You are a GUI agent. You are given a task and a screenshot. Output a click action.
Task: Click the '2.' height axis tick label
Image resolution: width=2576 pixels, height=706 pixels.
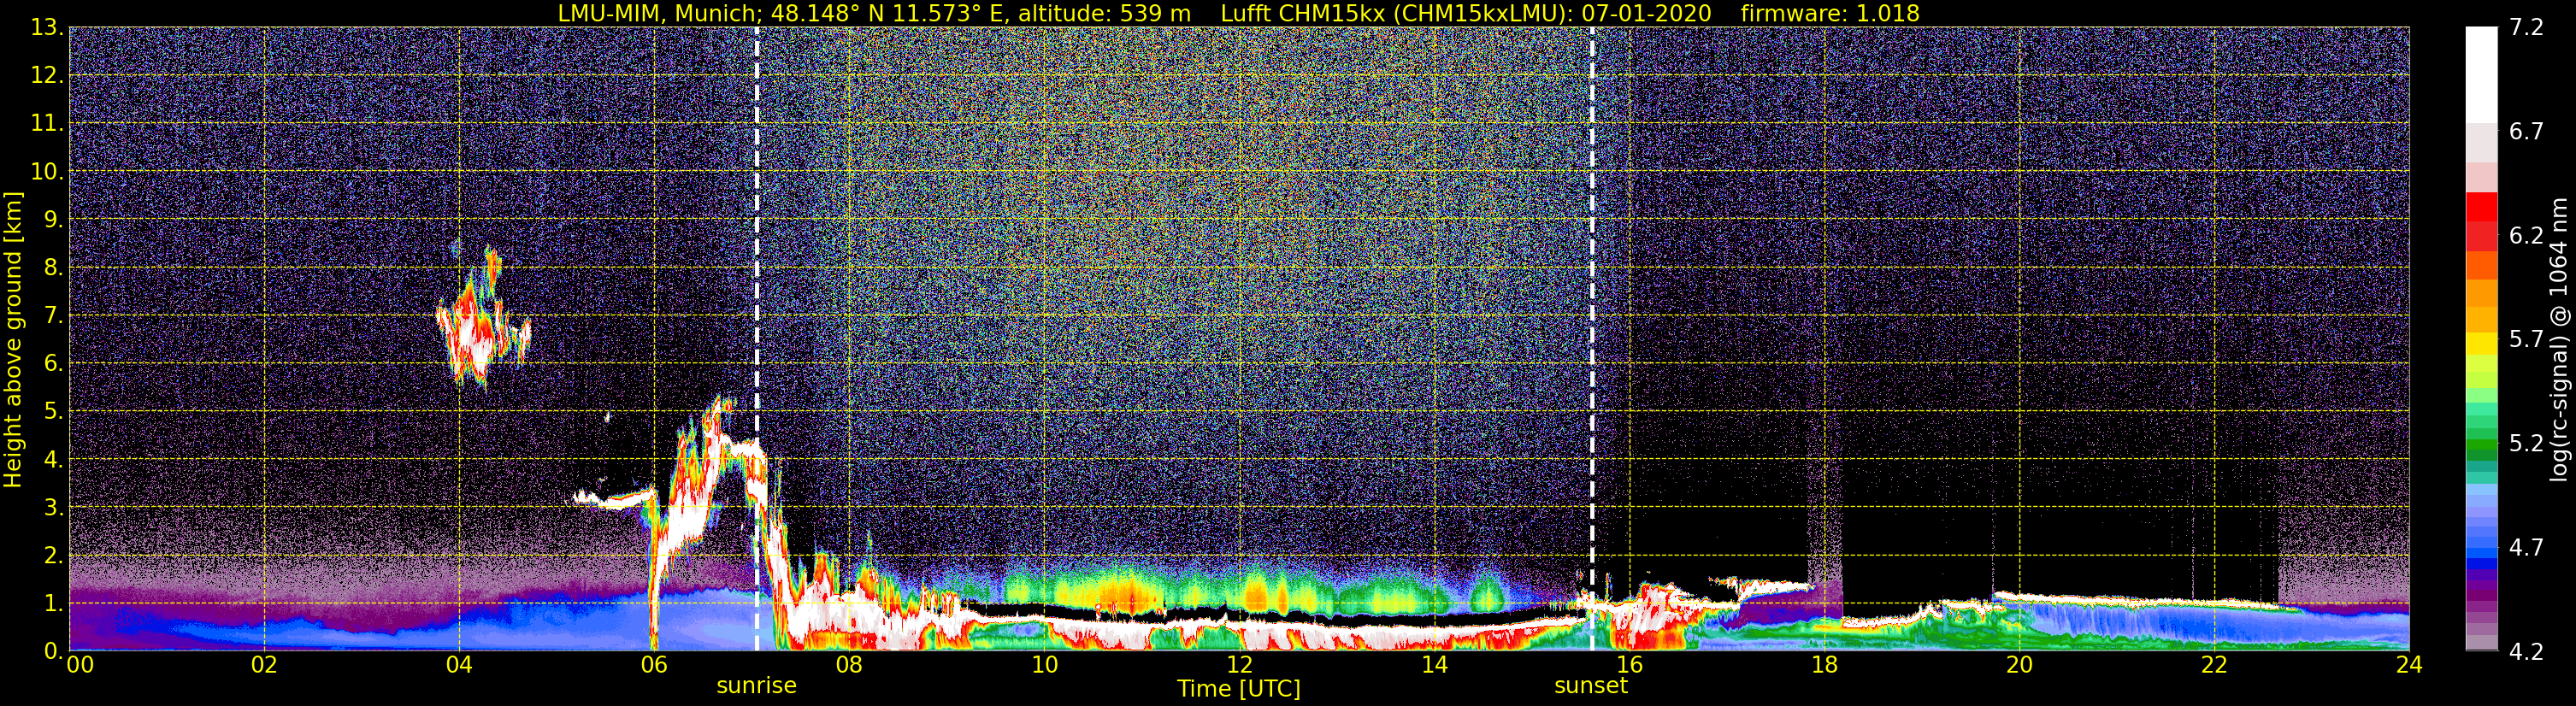click(54, 555)
